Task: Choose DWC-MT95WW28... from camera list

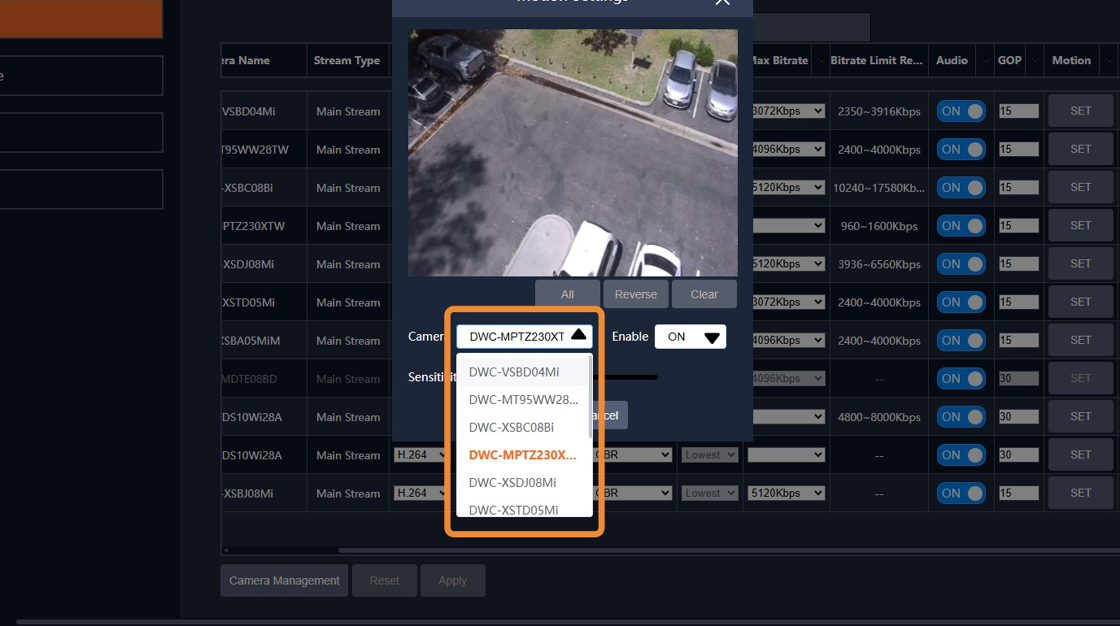Action: click(x=522, y=399)
